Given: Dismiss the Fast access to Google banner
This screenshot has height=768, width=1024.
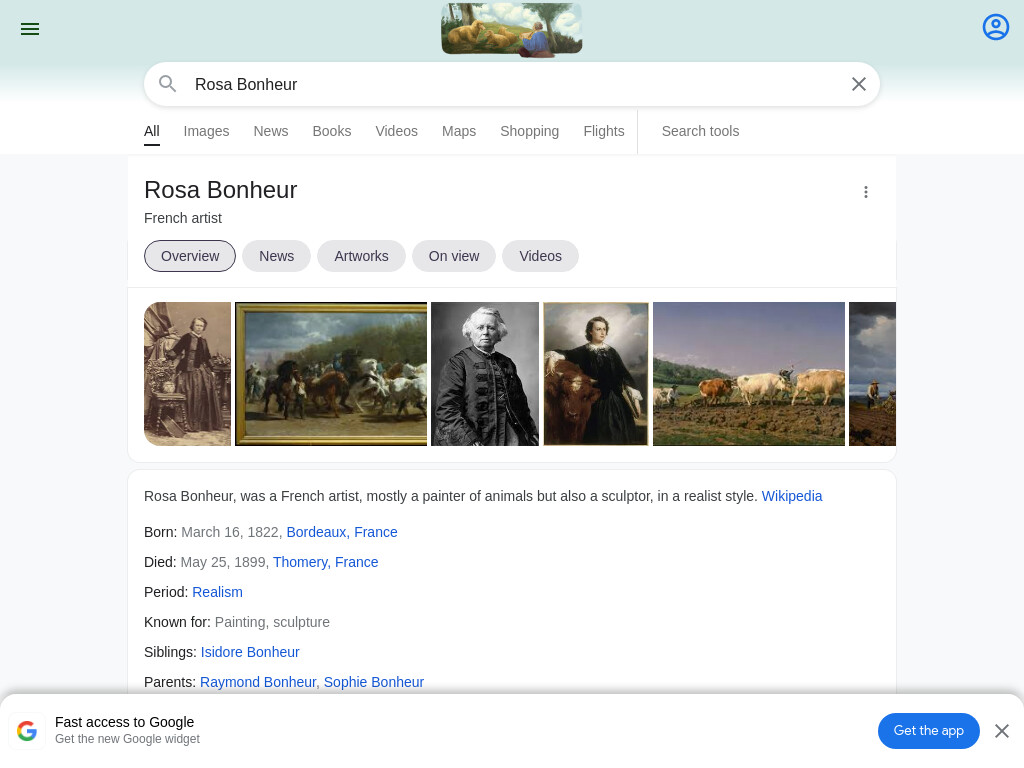Looking at the screenshot, I should click(1002, 731).
